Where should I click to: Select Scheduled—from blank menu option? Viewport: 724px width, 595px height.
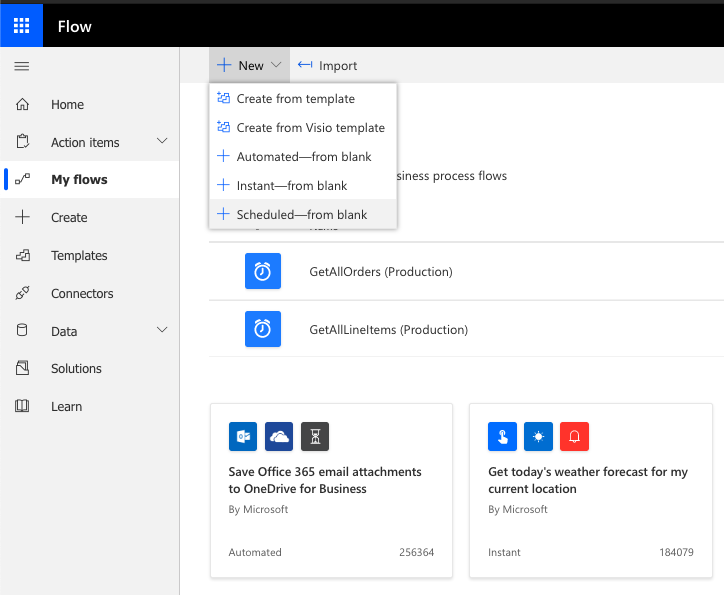click(x=301, y=215)
